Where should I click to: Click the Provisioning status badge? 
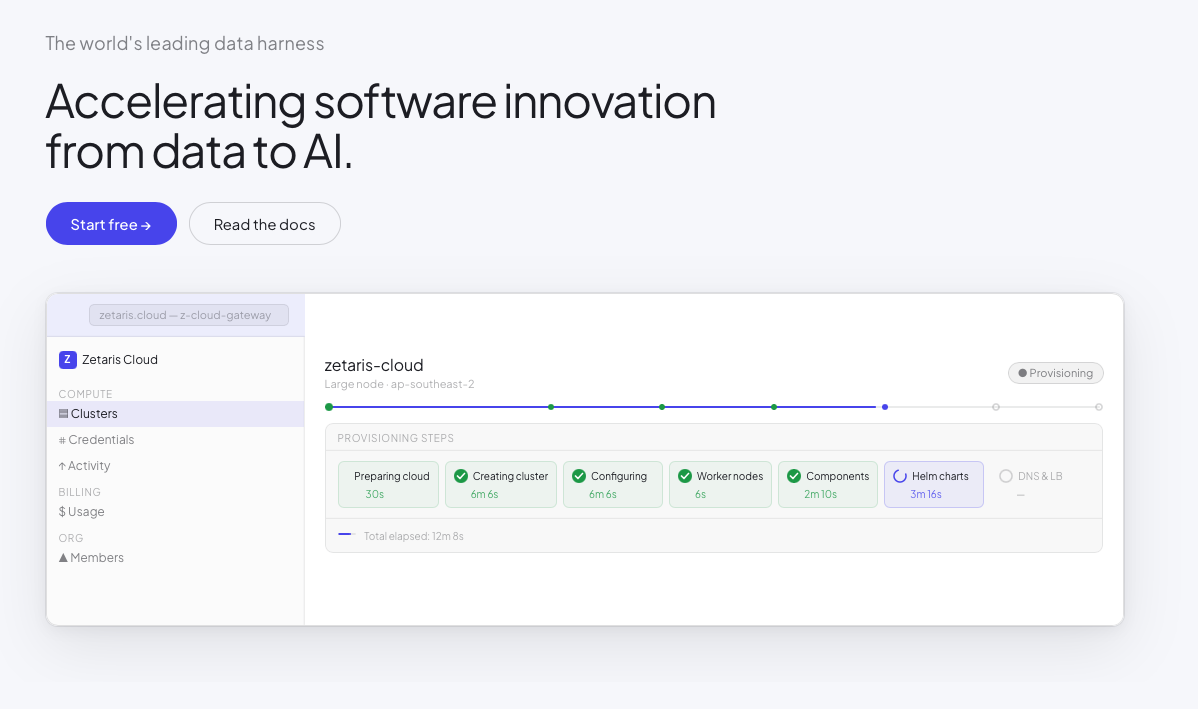click(1056, 373)
